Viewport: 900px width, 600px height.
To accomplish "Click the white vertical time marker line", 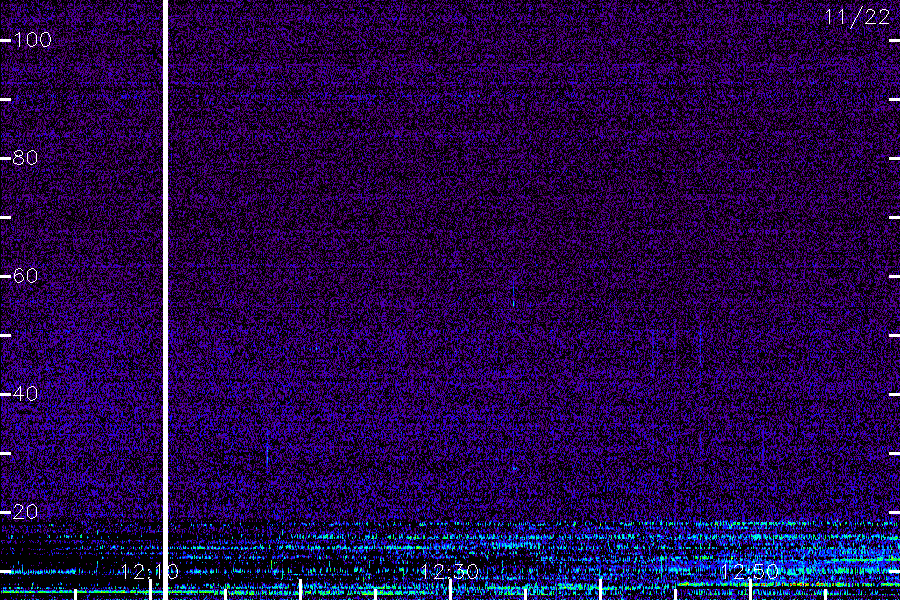I will pos(166,300).
